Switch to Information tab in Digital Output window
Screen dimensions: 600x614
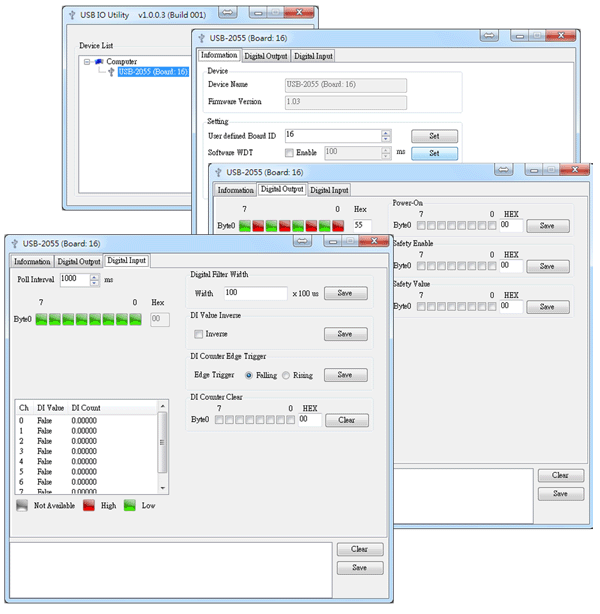[x=235, y=190]
